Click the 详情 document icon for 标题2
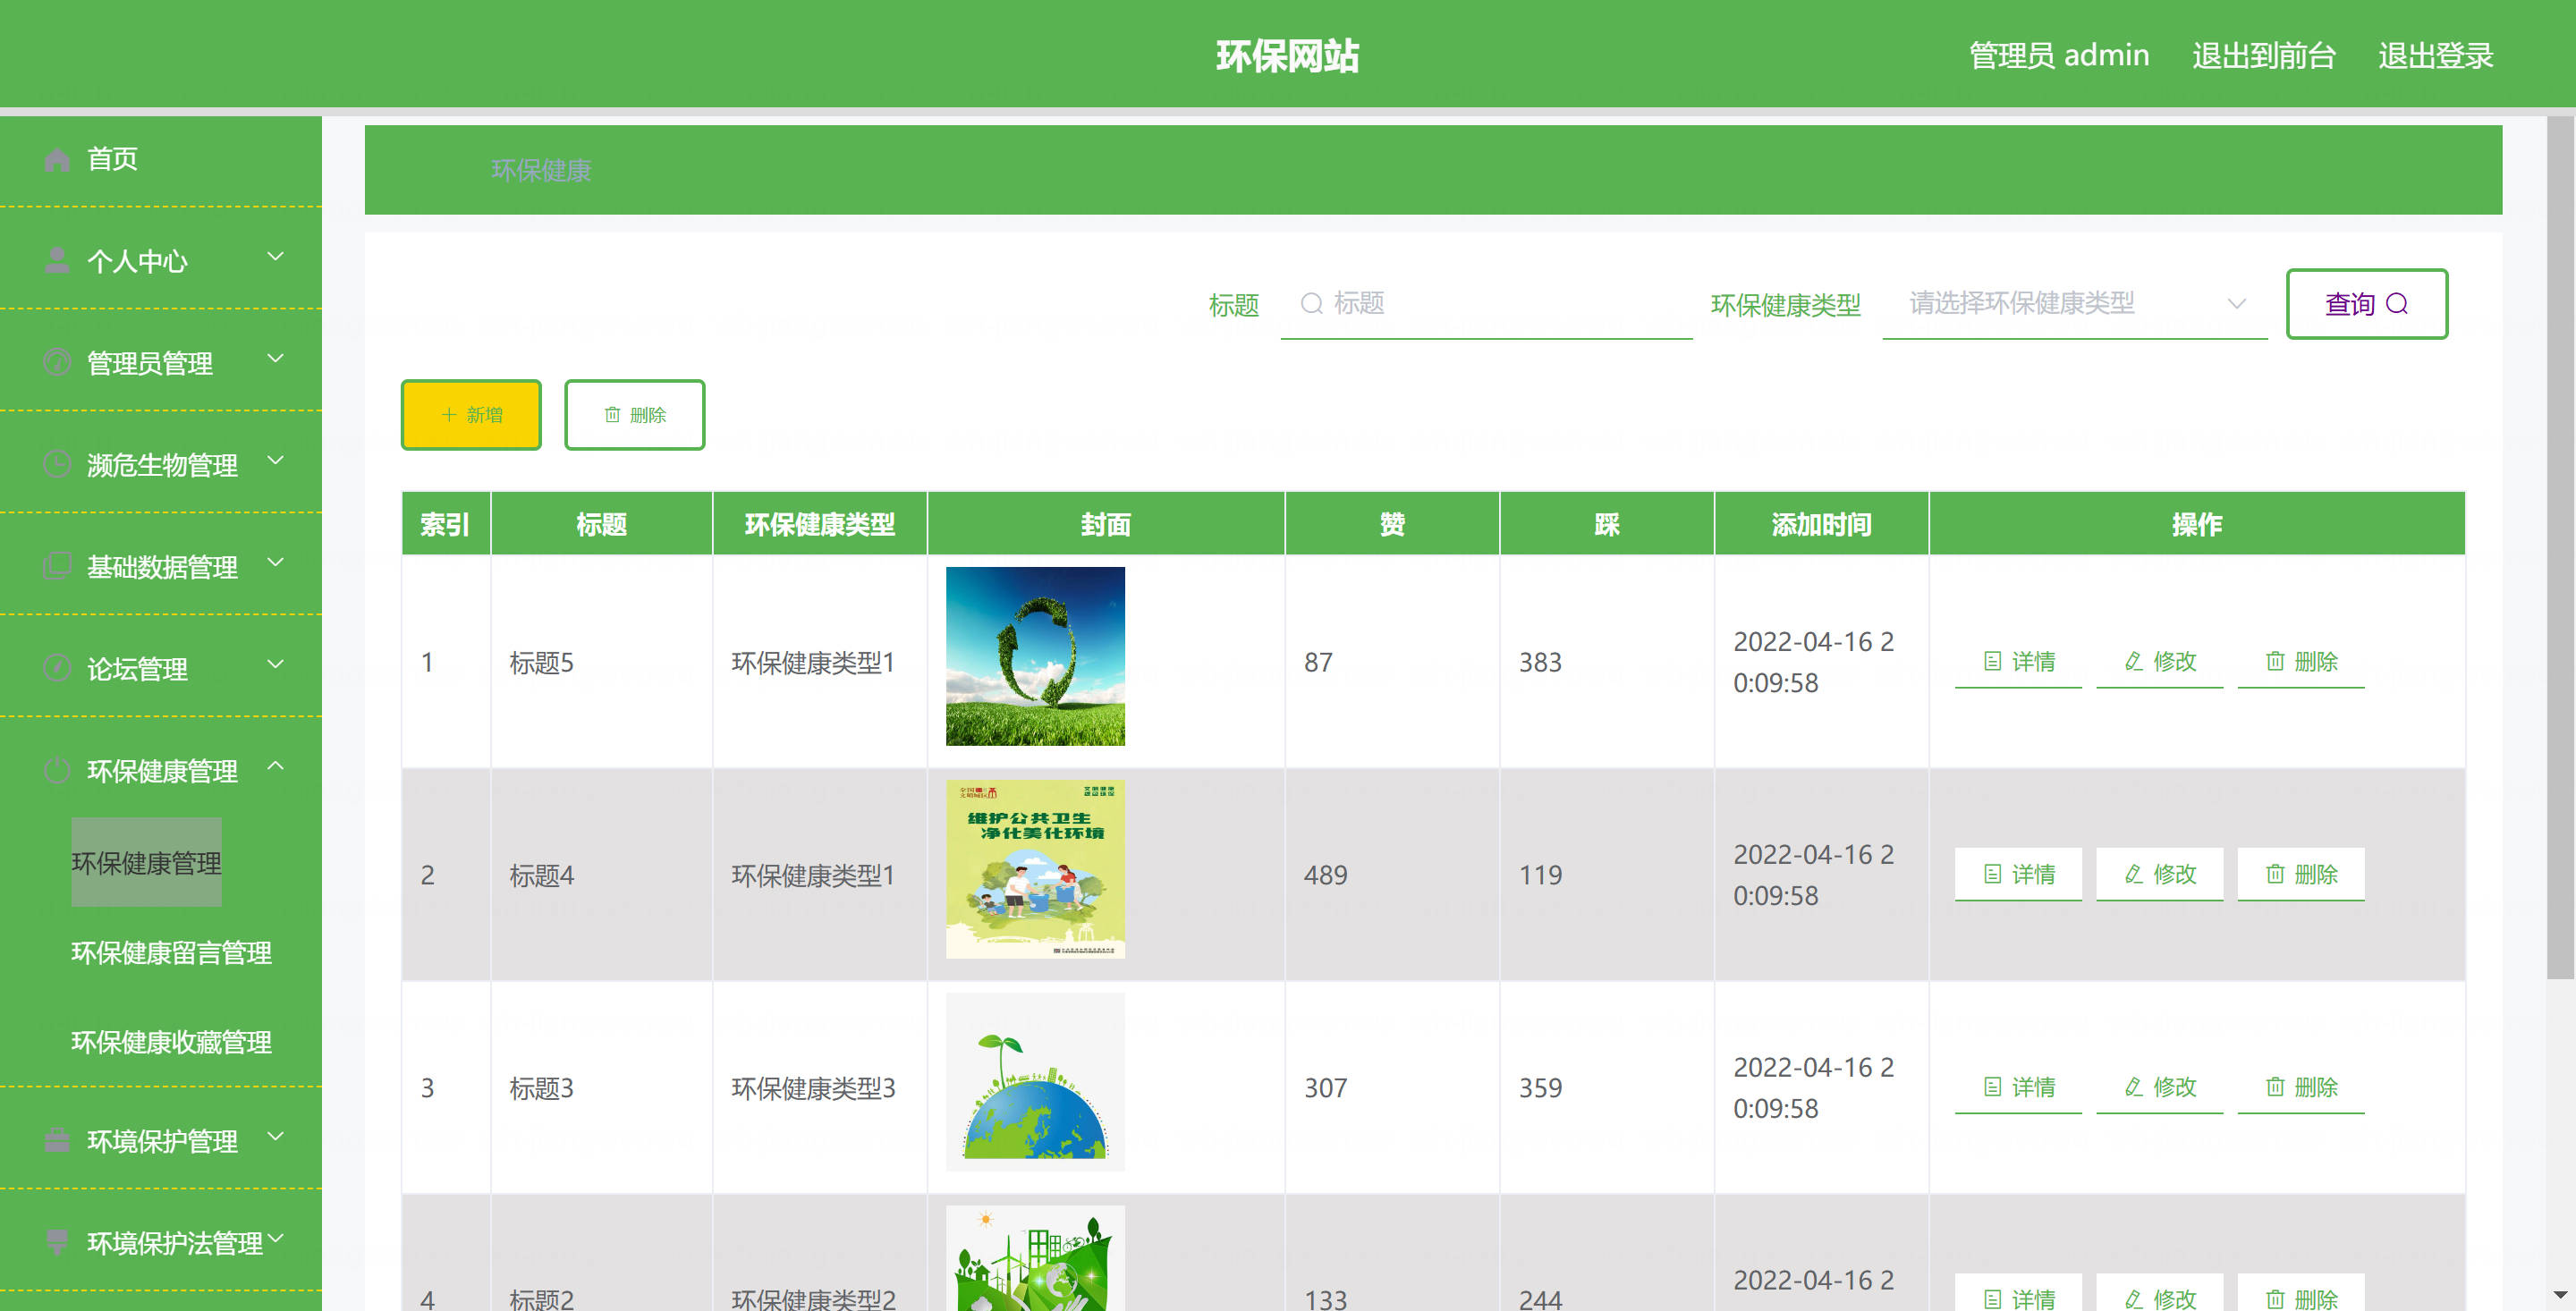The height and width of the screenshot is (1311, 2576). 1992,1299
